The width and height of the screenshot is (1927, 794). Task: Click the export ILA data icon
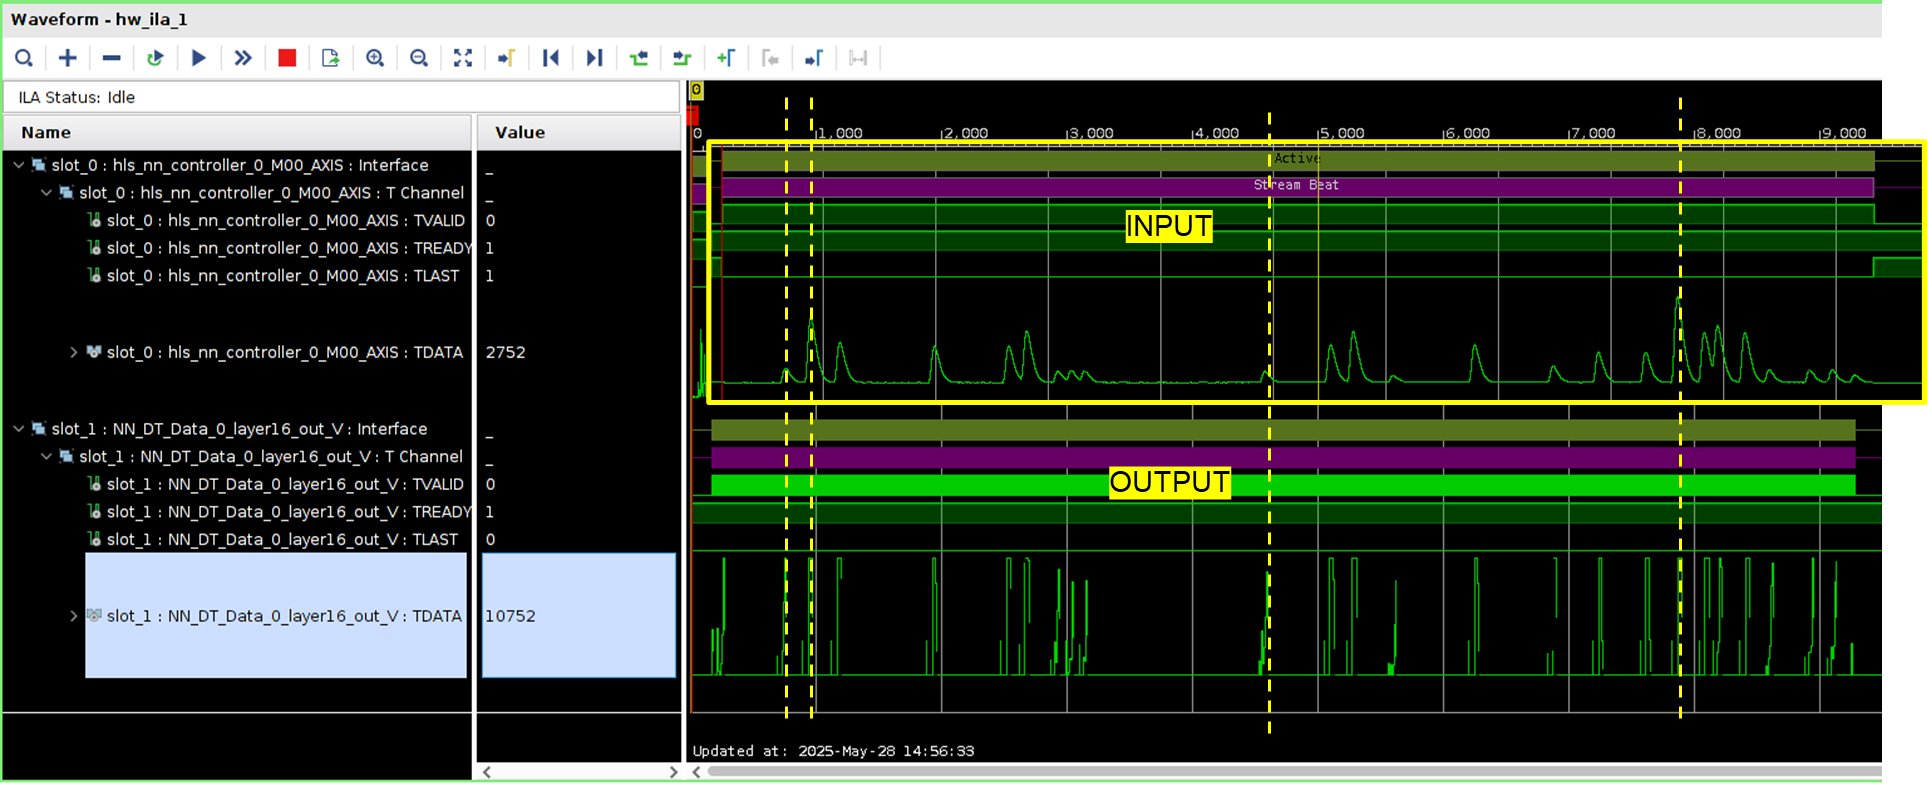click(x=331, y=58)
